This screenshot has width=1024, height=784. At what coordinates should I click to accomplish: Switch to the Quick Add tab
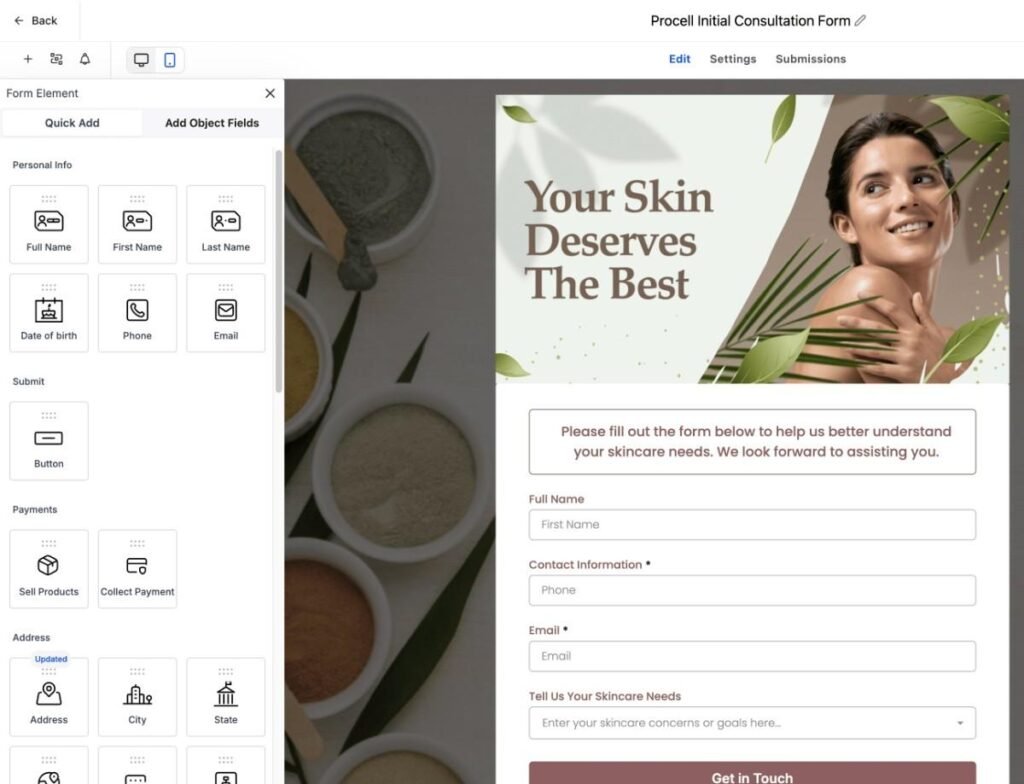[x=72, y=123]
